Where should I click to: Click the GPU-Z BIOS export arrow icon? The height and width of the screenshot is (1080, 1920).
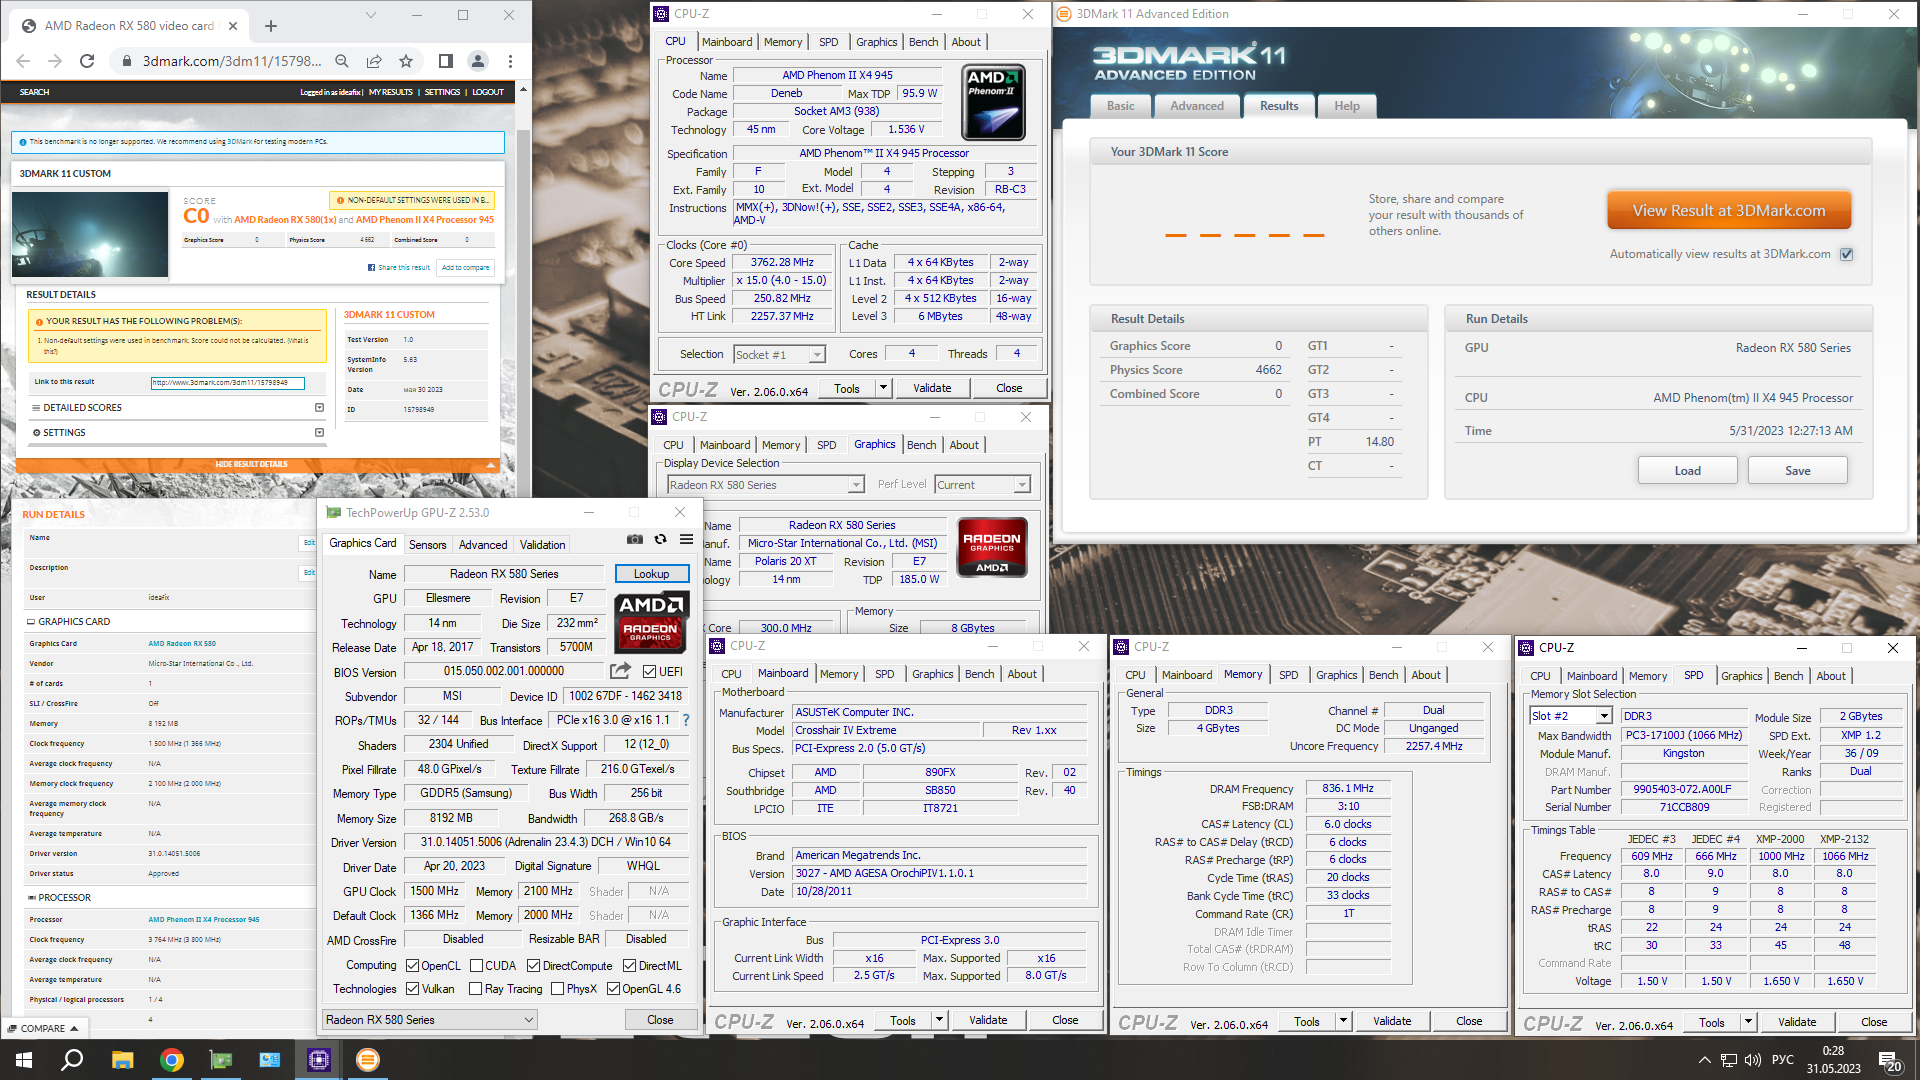click(x=620, y=671)
